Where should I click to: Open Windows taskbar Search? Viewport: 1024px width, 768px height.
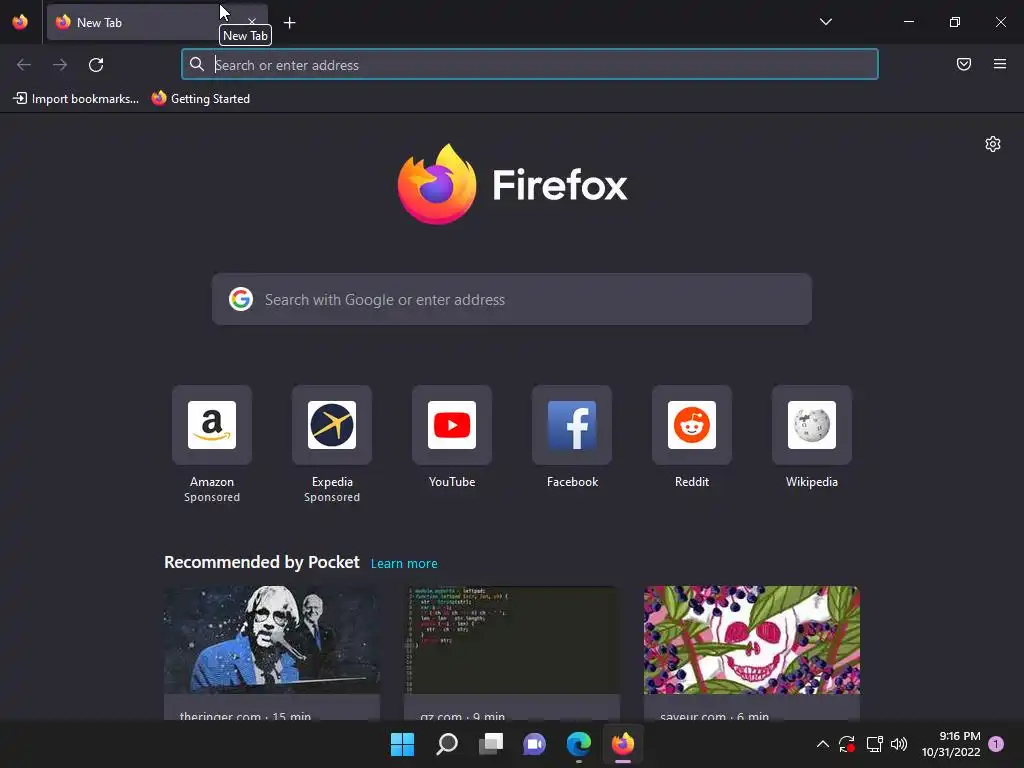click(x=447, y=744)
